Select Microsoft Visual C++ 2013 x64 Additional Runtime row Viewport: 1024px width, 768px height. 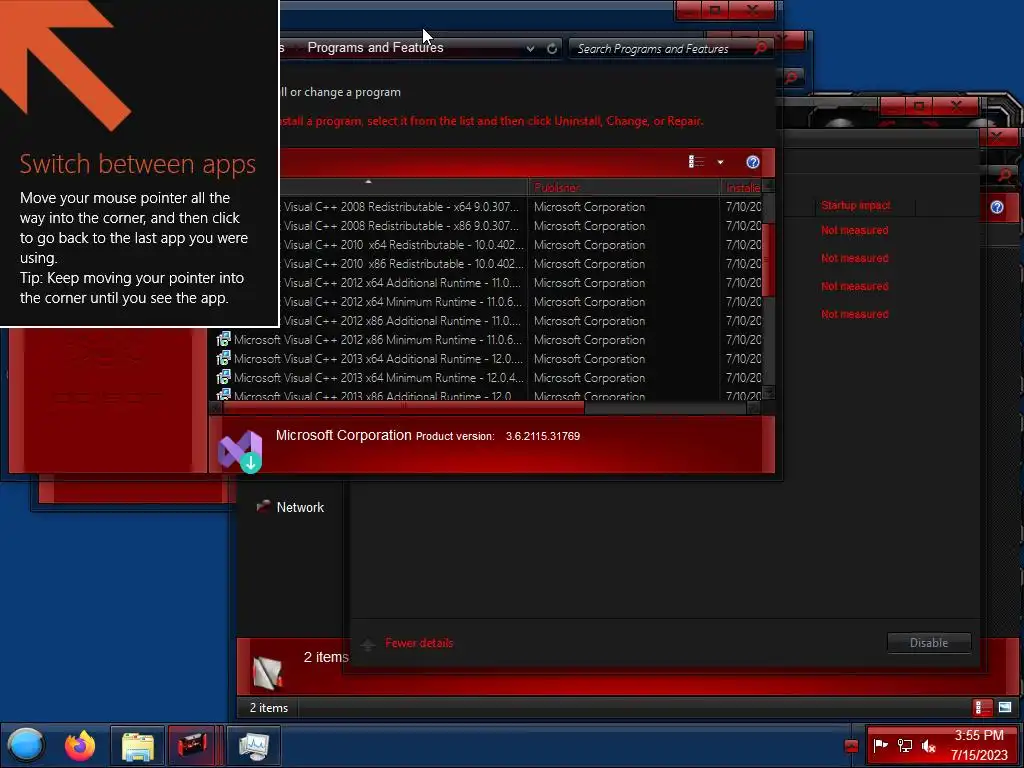487,359
